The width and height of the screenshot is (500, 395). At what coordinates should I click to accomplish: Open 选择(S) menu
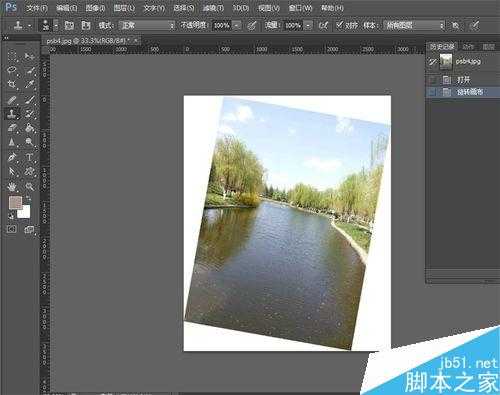point(184,8)
